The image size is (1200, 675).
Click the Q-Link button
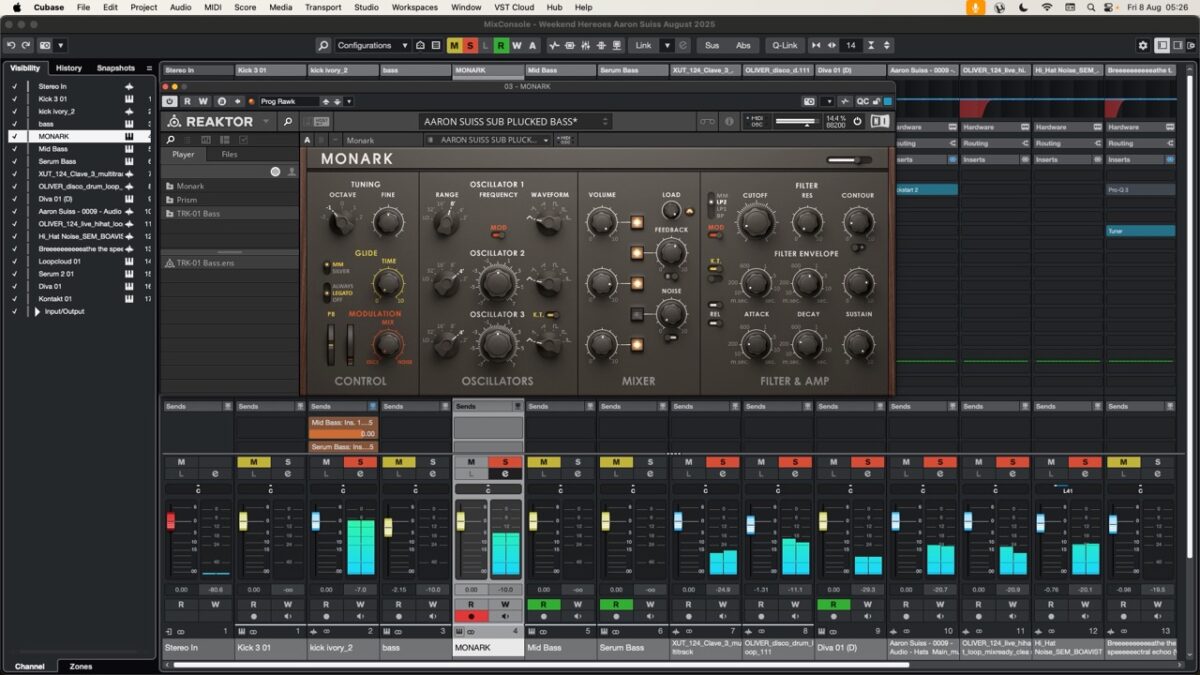click(784, 45)
